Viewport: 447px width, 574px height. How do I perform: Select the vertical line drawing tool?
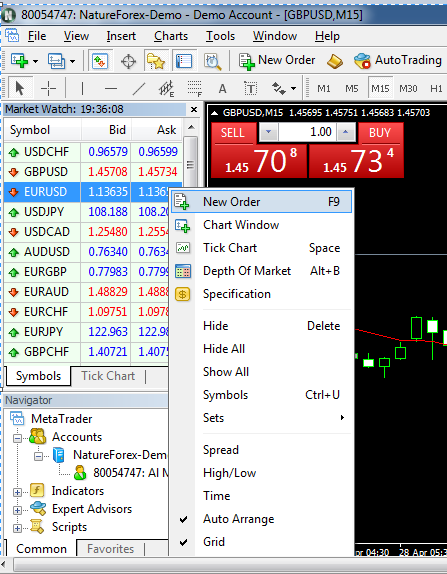click(82, 88)
